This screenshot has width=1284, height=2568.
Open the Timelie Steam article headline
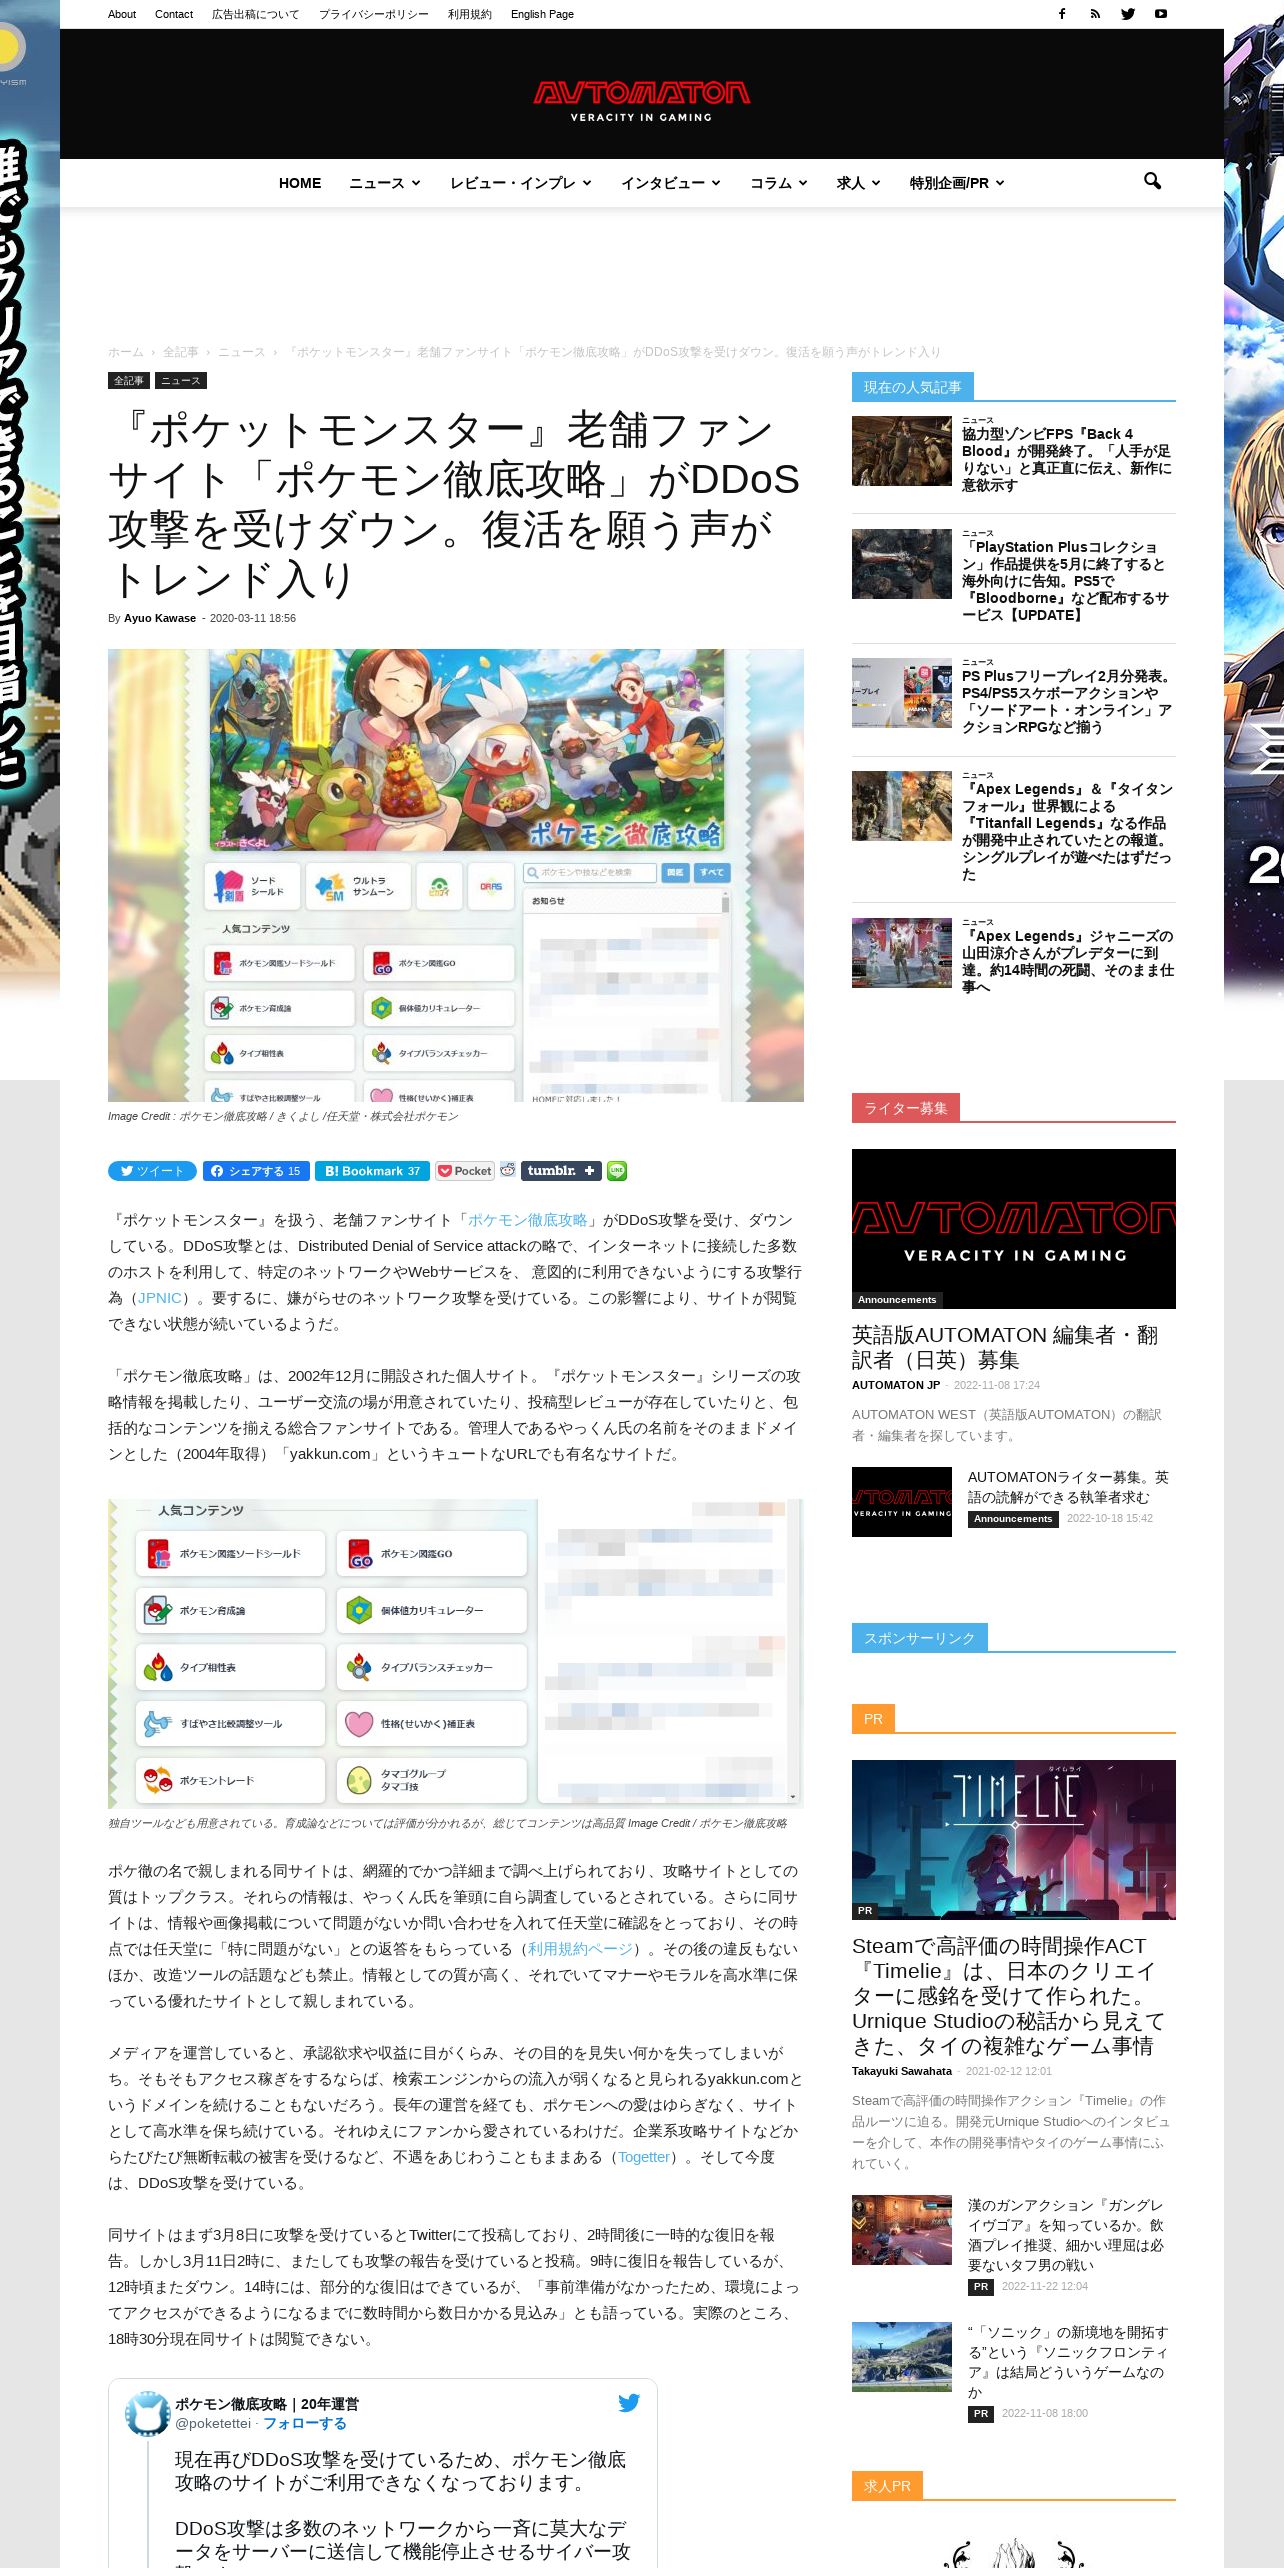tap(1009, 1996)
